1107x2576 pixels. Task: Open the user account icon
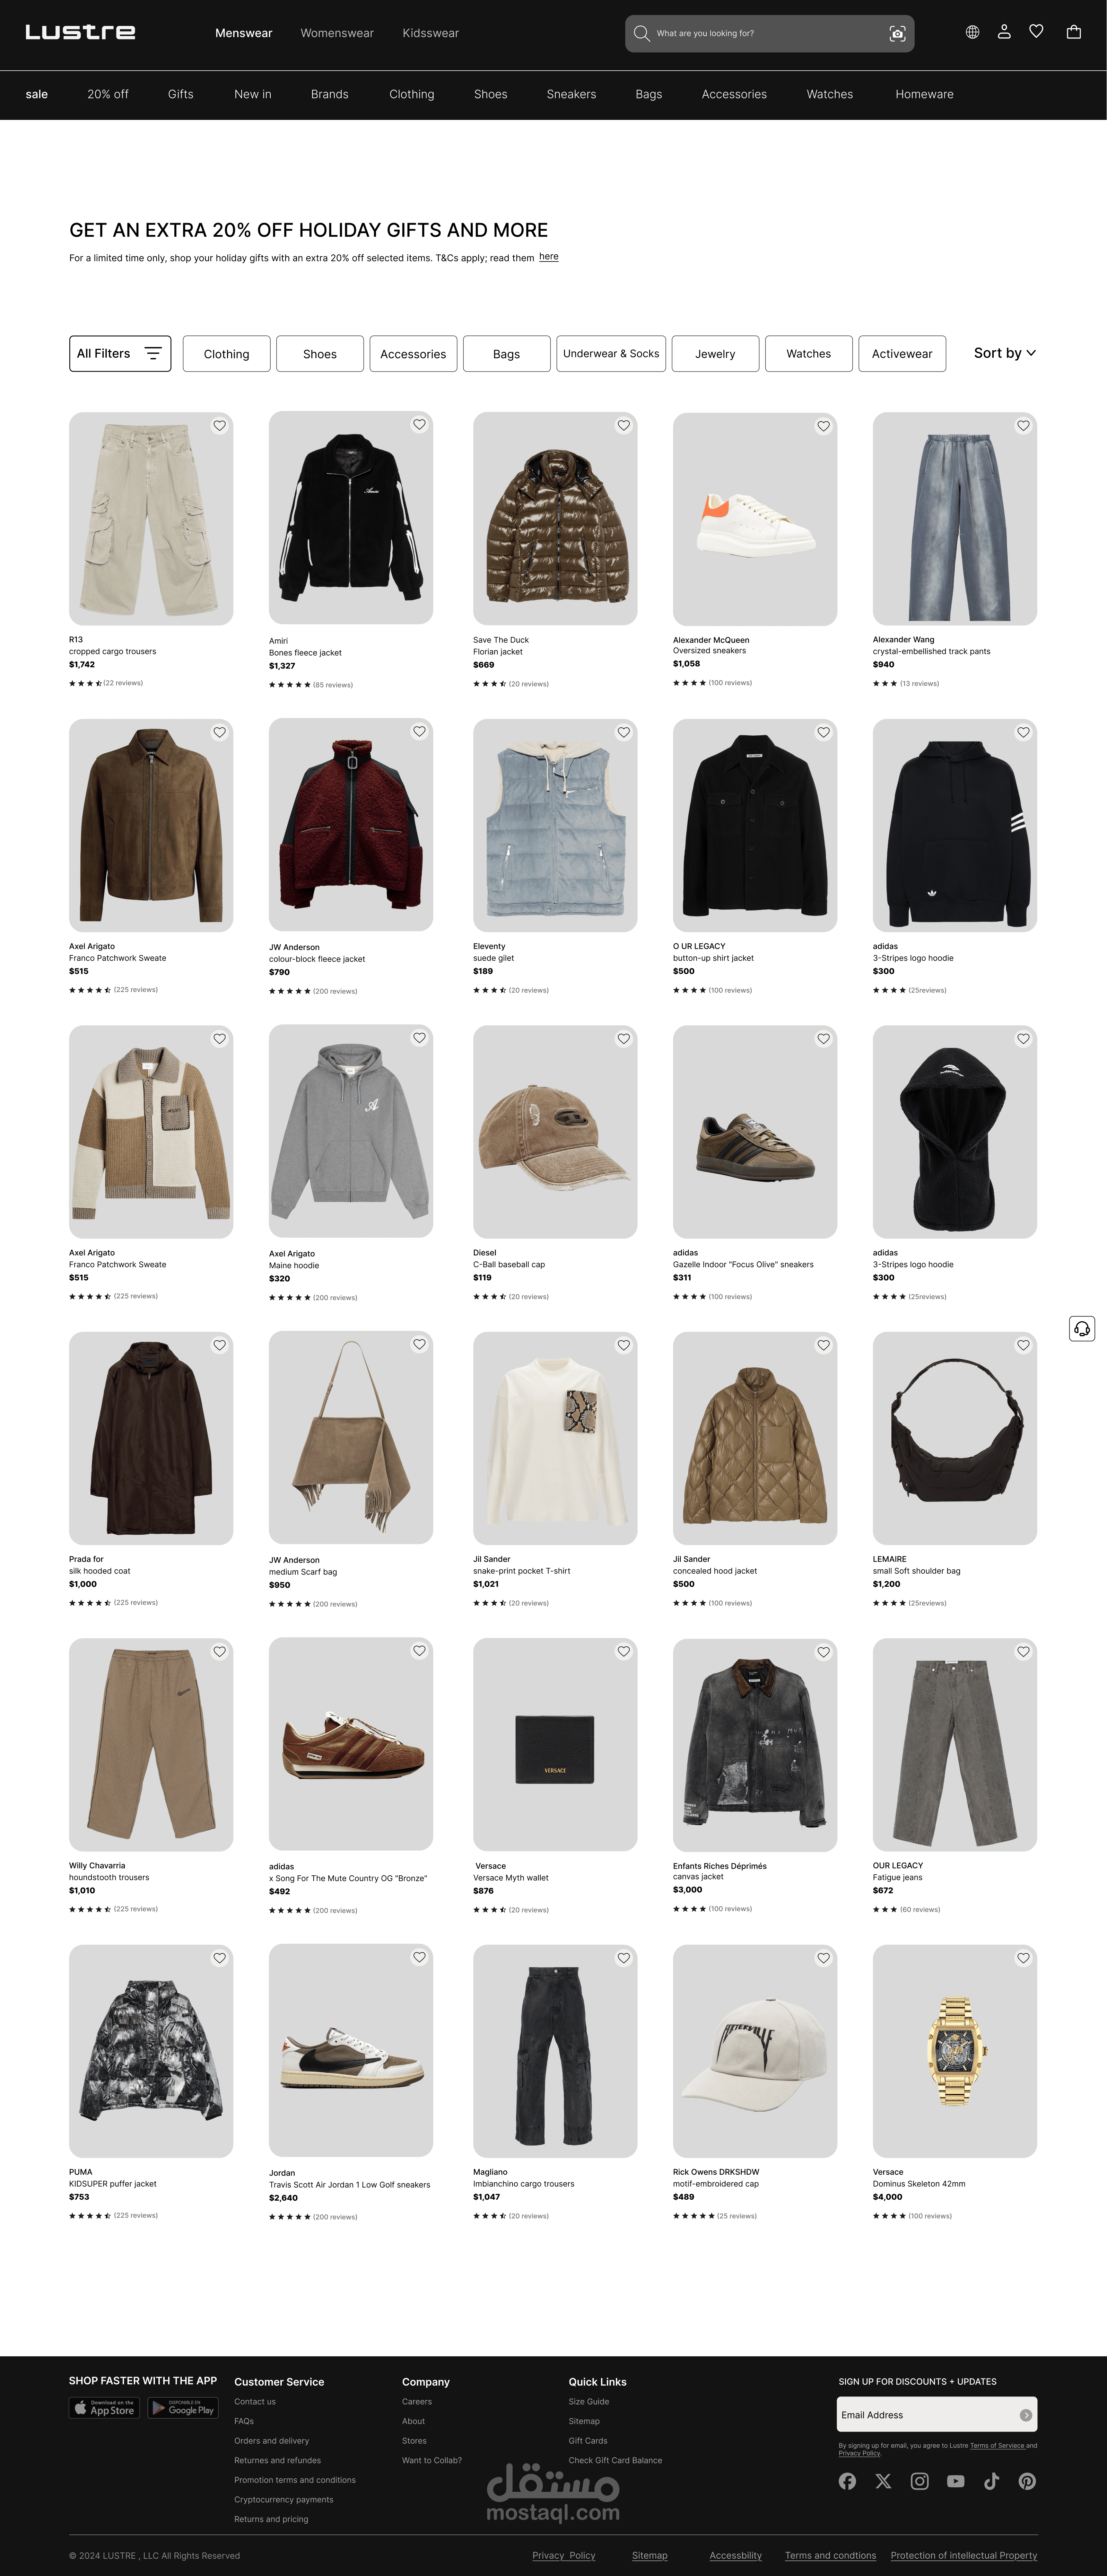click(1004, 32)
